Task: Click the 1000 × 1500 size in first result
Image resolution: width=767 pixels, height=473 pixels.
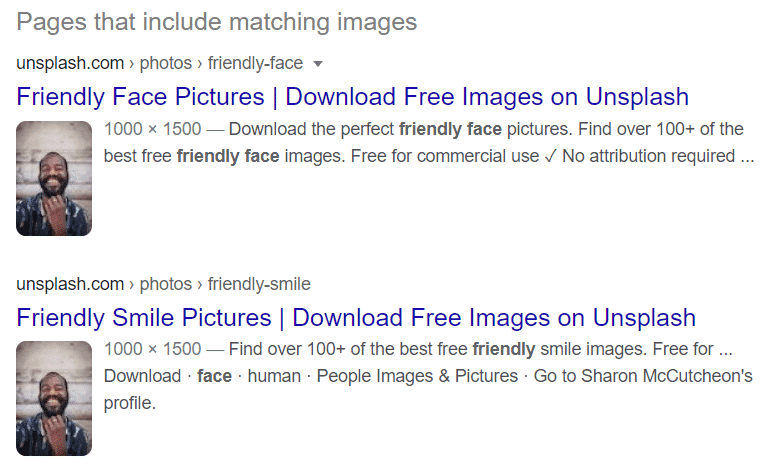Action: point(153,129)
